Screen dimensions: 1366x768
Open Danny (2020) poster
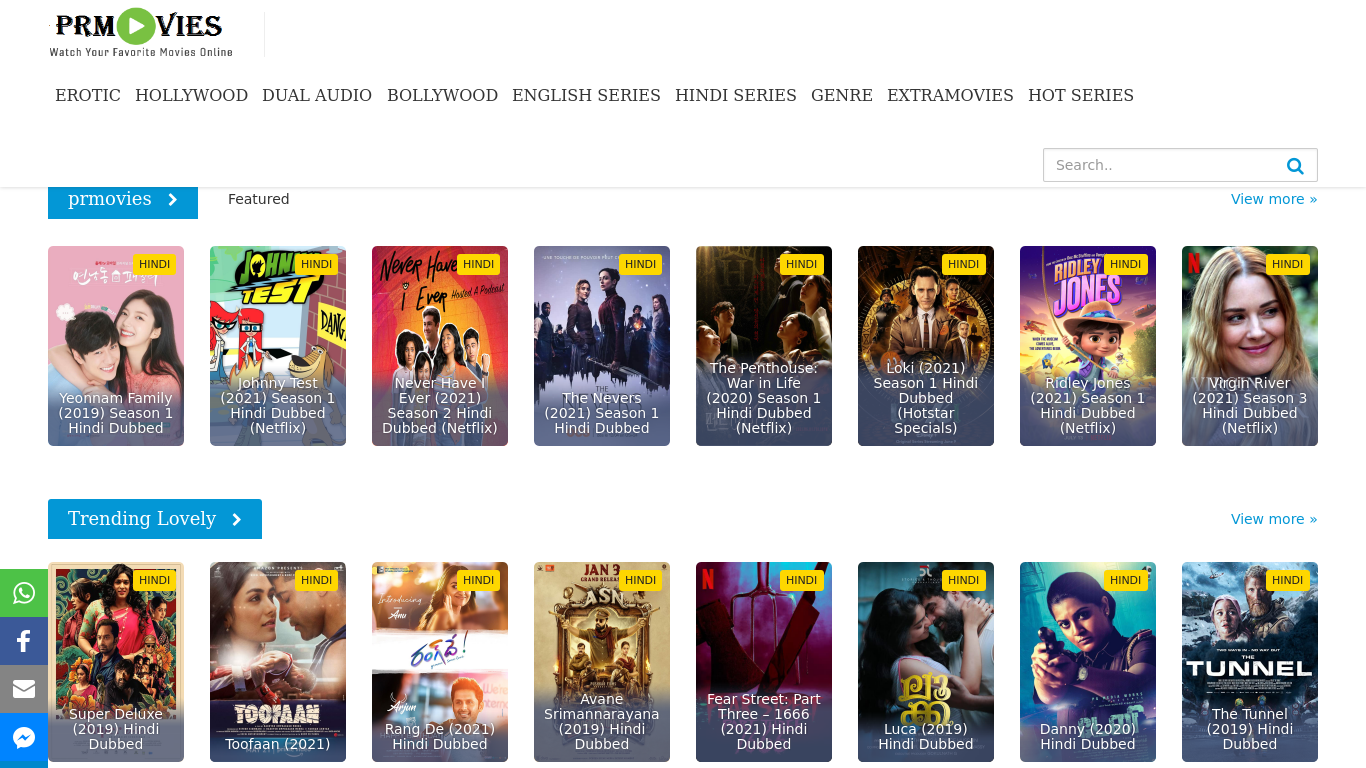click(1088, 662)
